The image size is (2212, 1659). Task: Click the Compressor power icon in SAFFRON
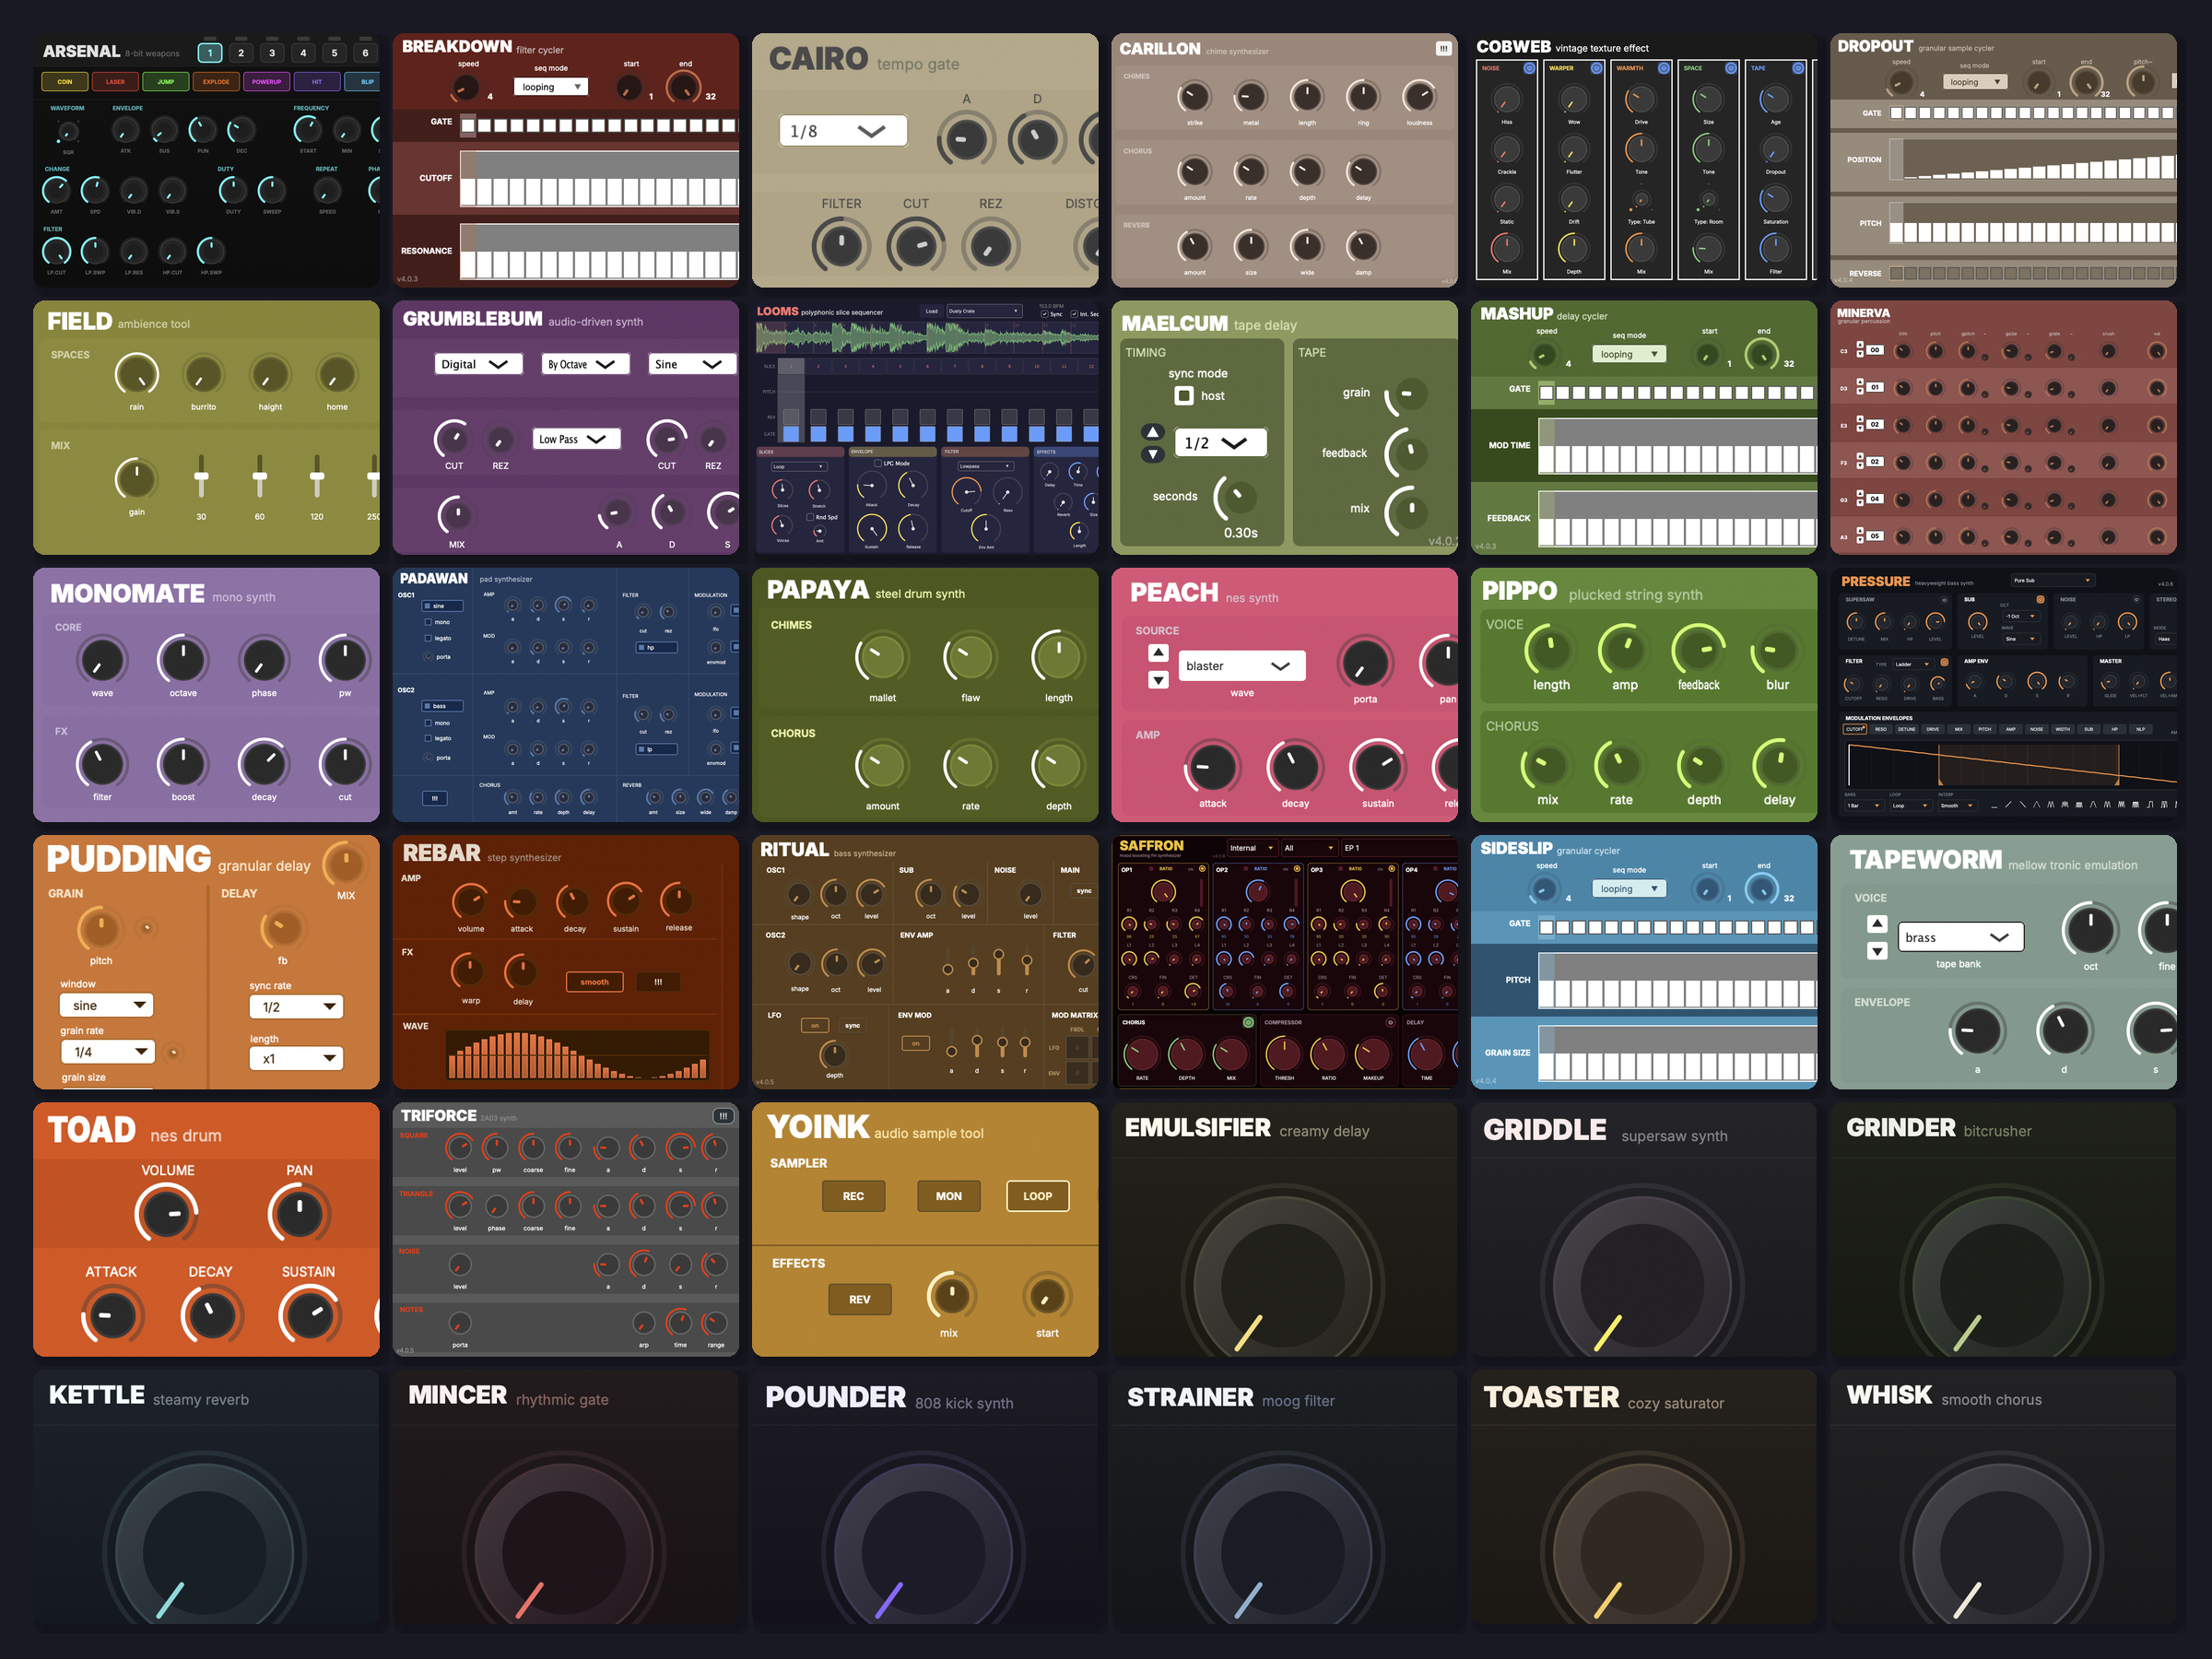point(1391,1022)
